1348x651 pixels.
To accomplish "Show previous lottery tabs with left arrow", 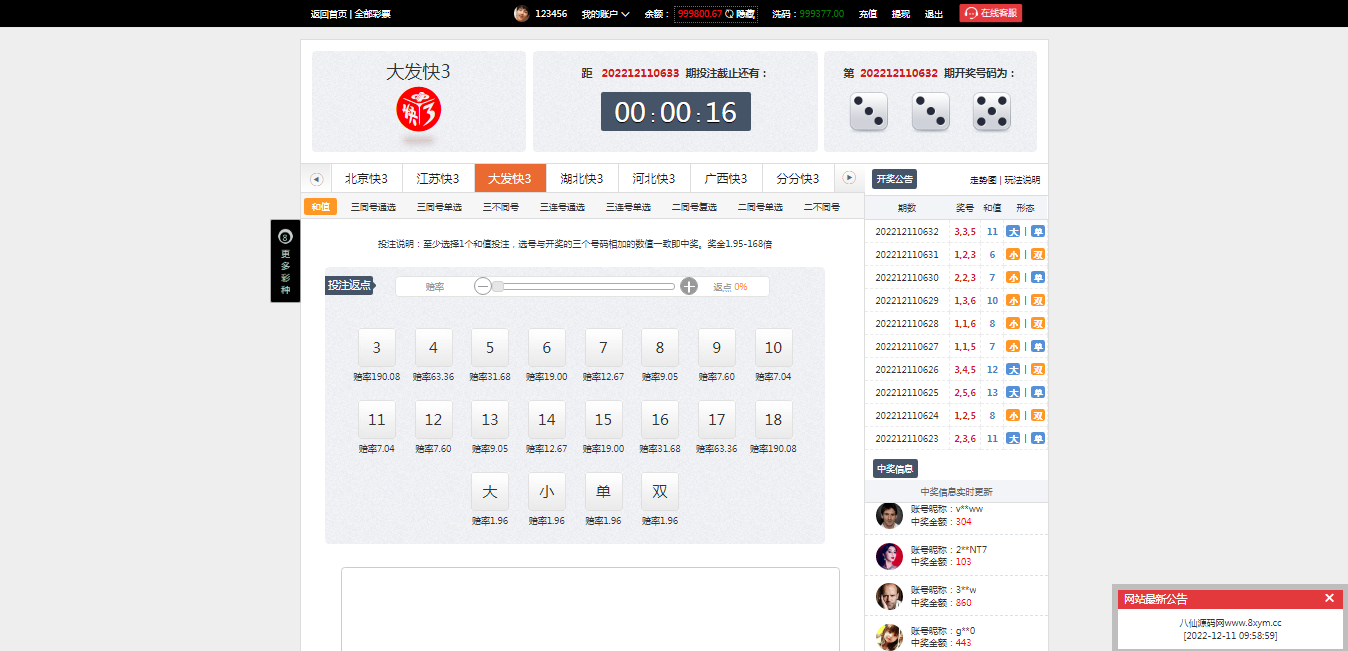I will click(x=317, y=179).
